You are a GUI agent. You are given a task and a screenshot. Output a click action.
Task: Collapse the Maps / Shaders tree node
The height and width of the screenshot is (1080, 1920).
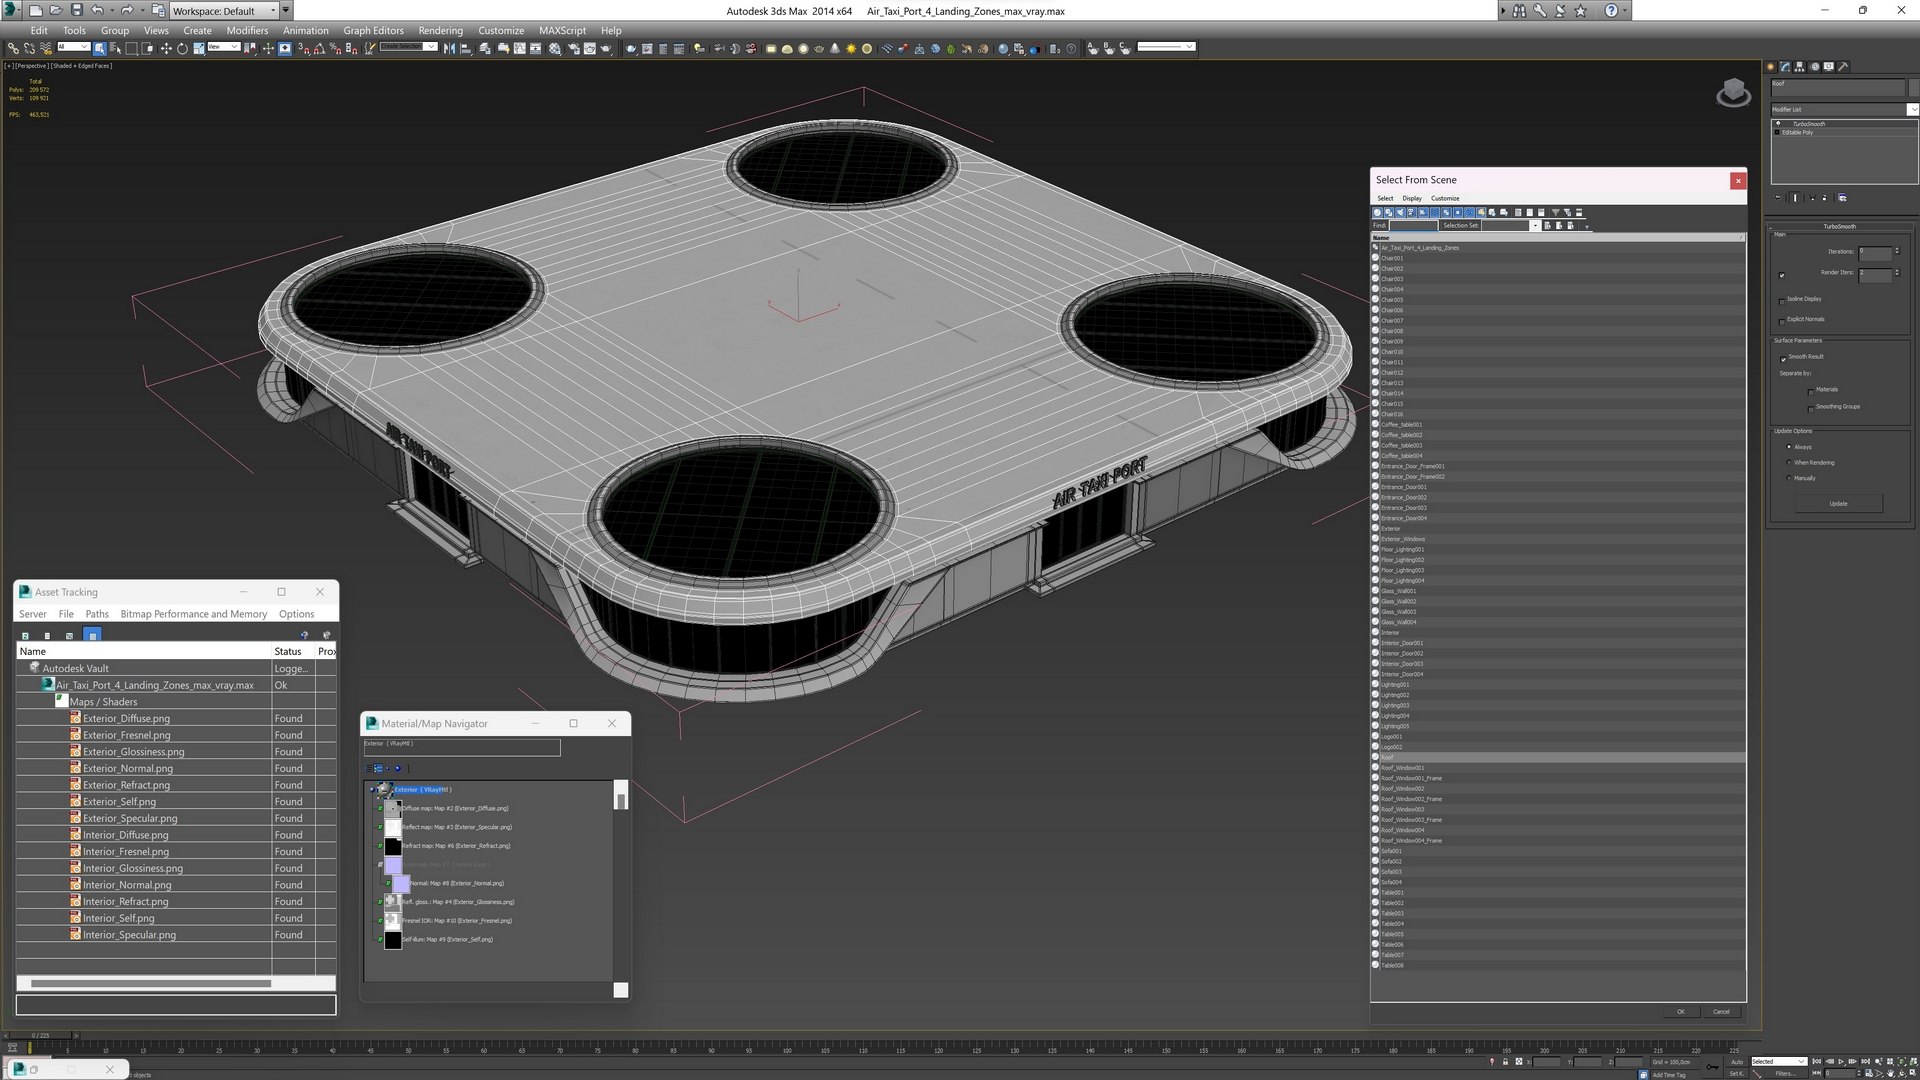click(x=62, y=701)
